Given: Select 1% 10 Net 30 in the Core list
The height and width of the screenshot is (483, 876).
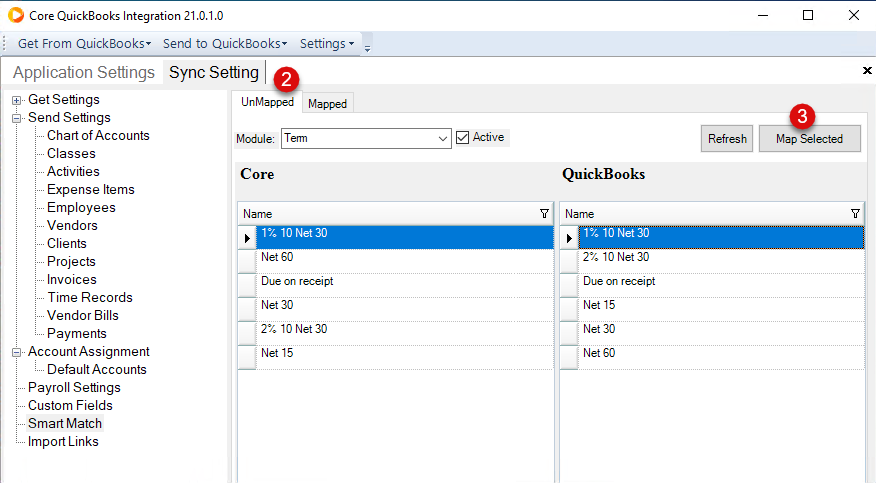Looking at the screenshot, I should [x=404, y=237].
